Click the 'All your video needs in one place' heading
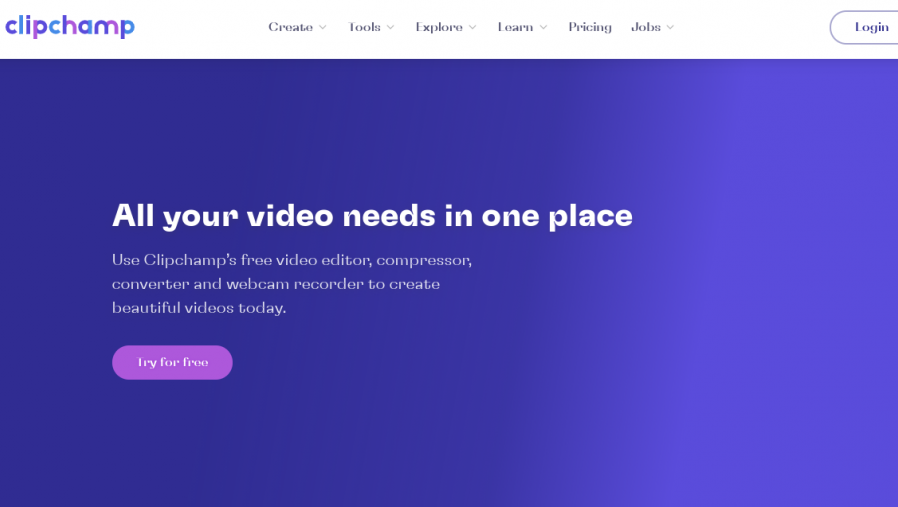Screen dimensions: 898x507 click(x=372, y=216)
